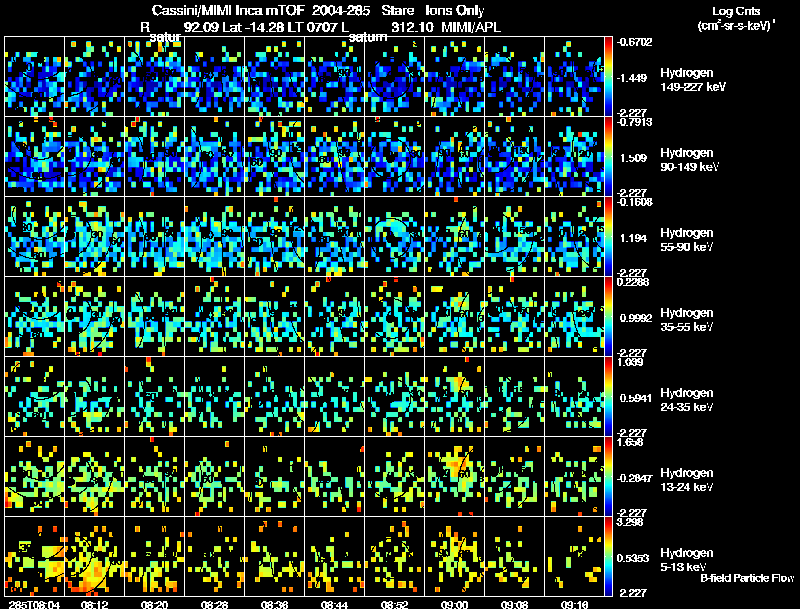Click the 08:28 time label
The width and height of the screenshot is (800, 609).
tap(214, 604)
